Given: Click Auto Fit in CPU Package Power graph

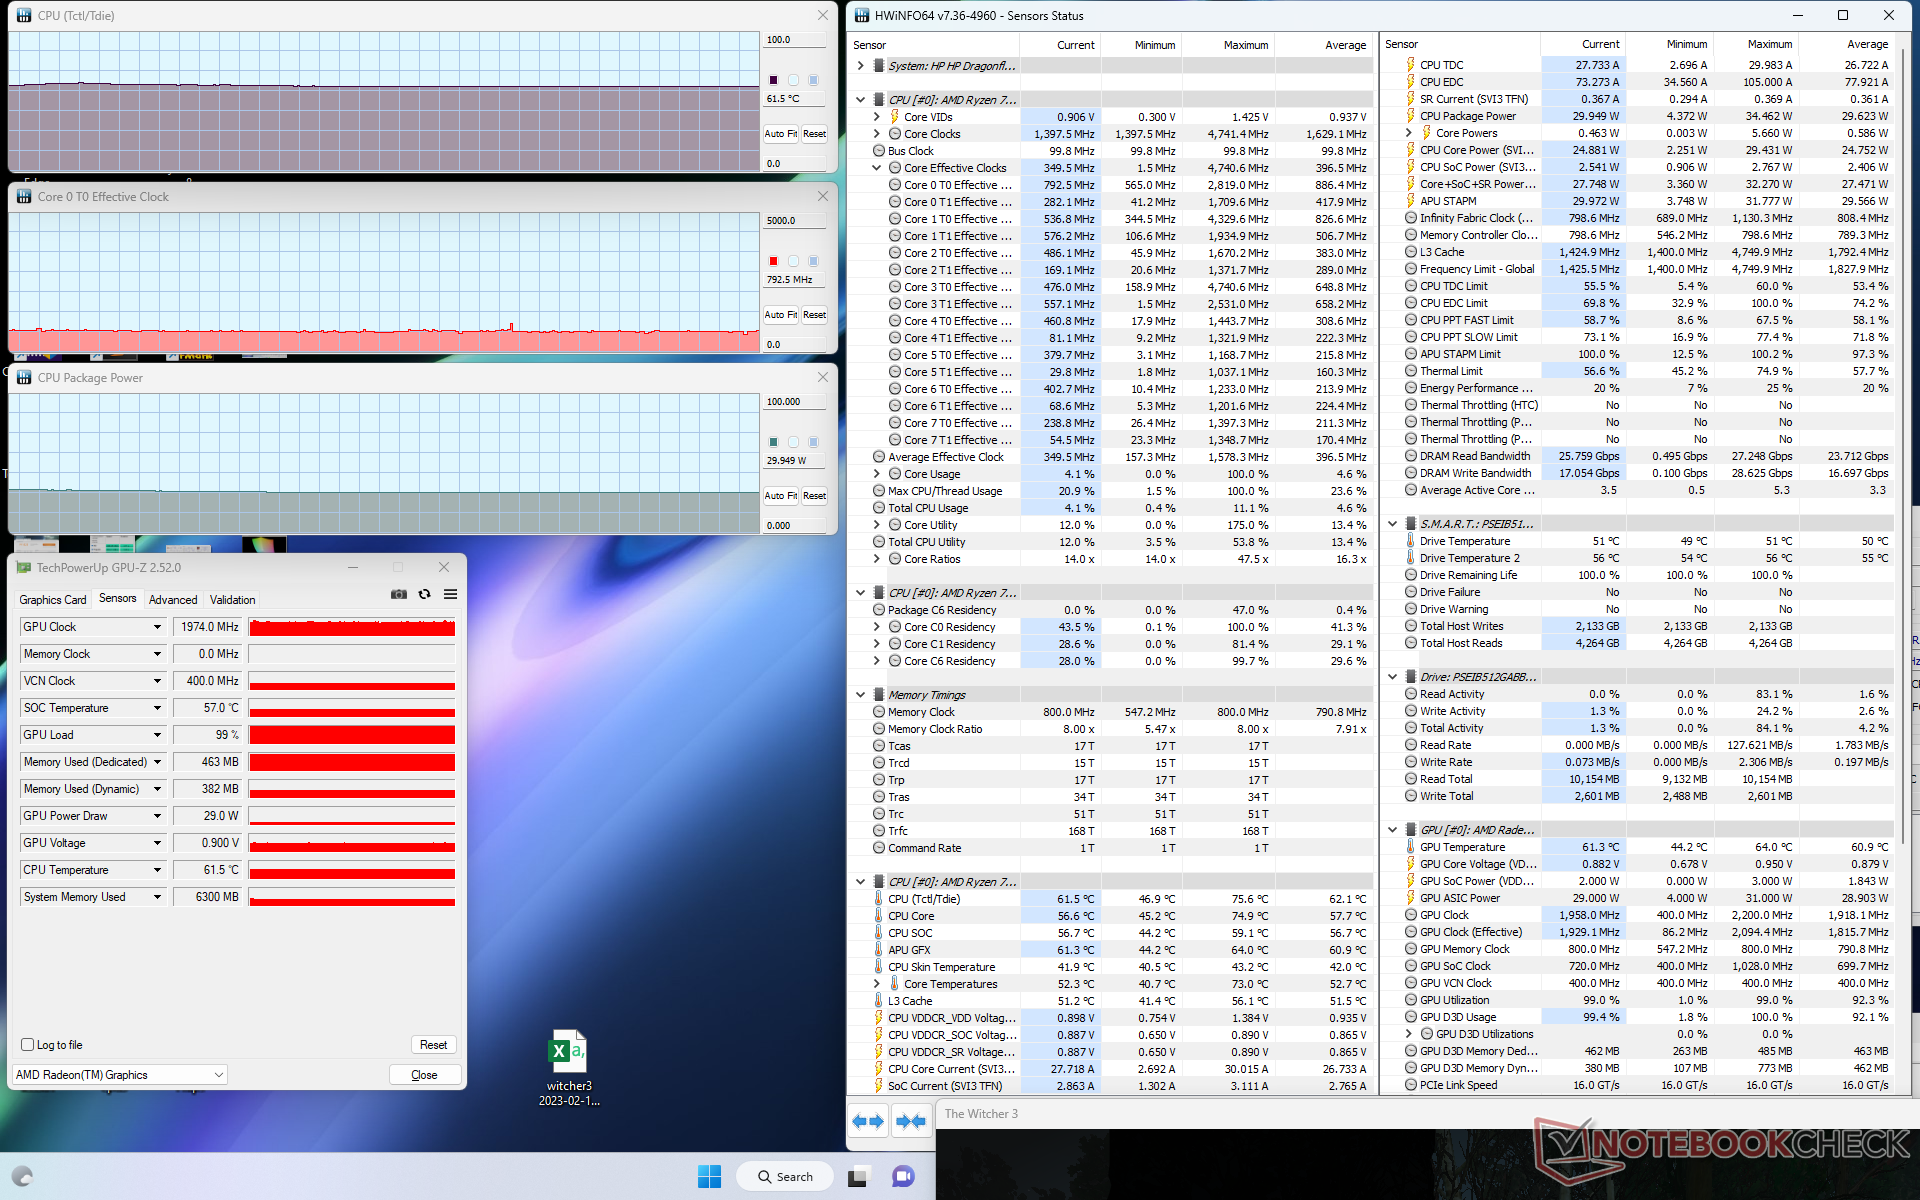Looking at the screenshot, I should [780, 496].
